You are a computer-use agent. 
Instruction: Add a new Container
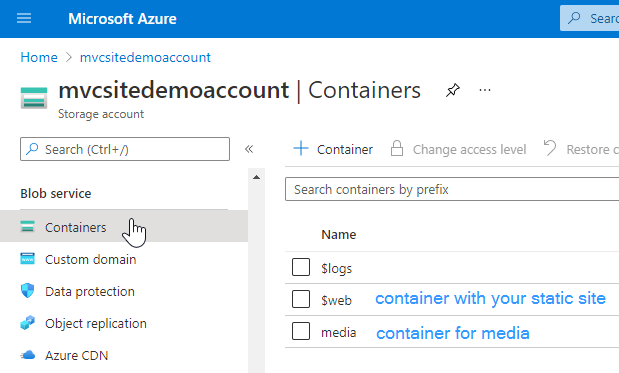tap(333, 149)
